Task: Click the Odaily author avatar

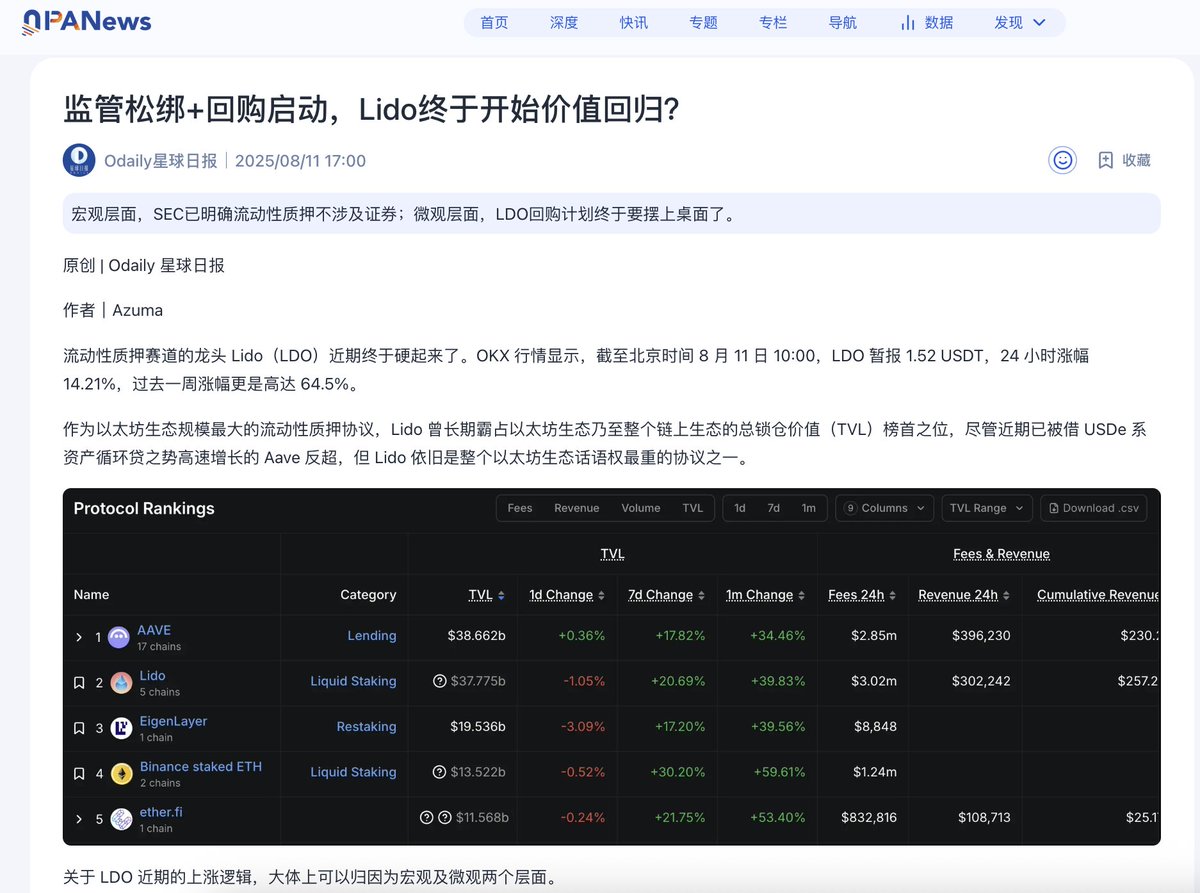Action: coord(79,160)
